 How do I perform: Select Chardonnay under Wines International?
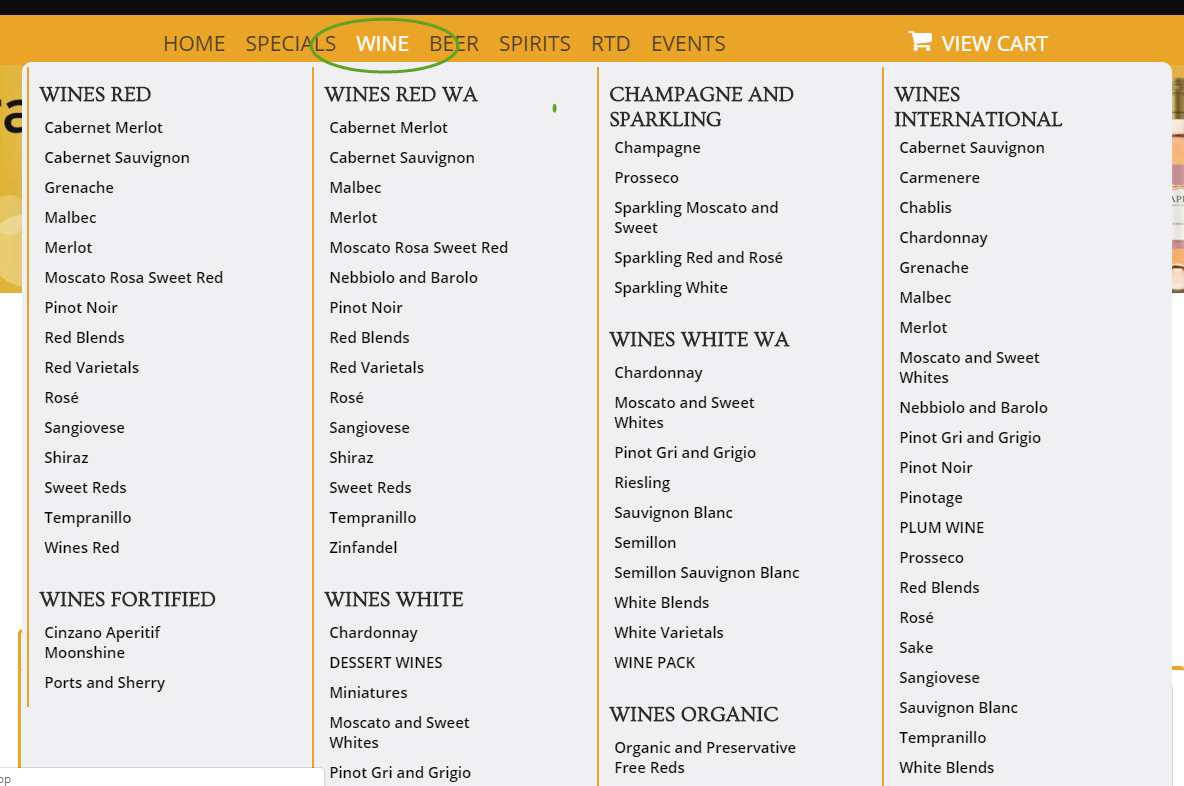click(x=943, y=238)
